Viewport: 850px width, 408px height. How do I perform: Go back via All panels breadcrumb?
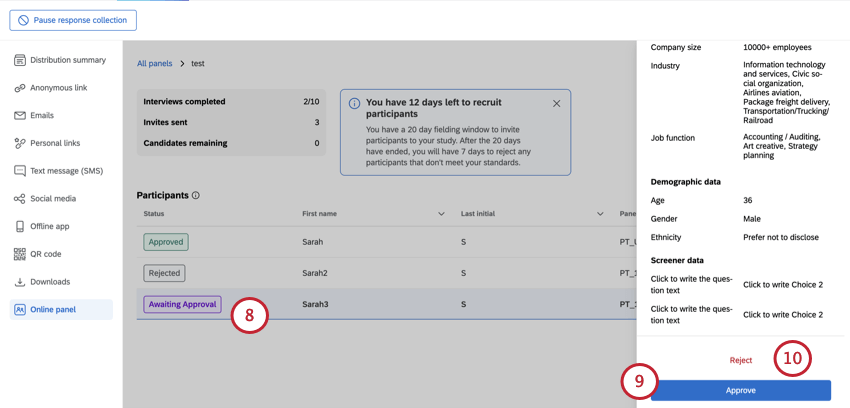click(154, 64)
